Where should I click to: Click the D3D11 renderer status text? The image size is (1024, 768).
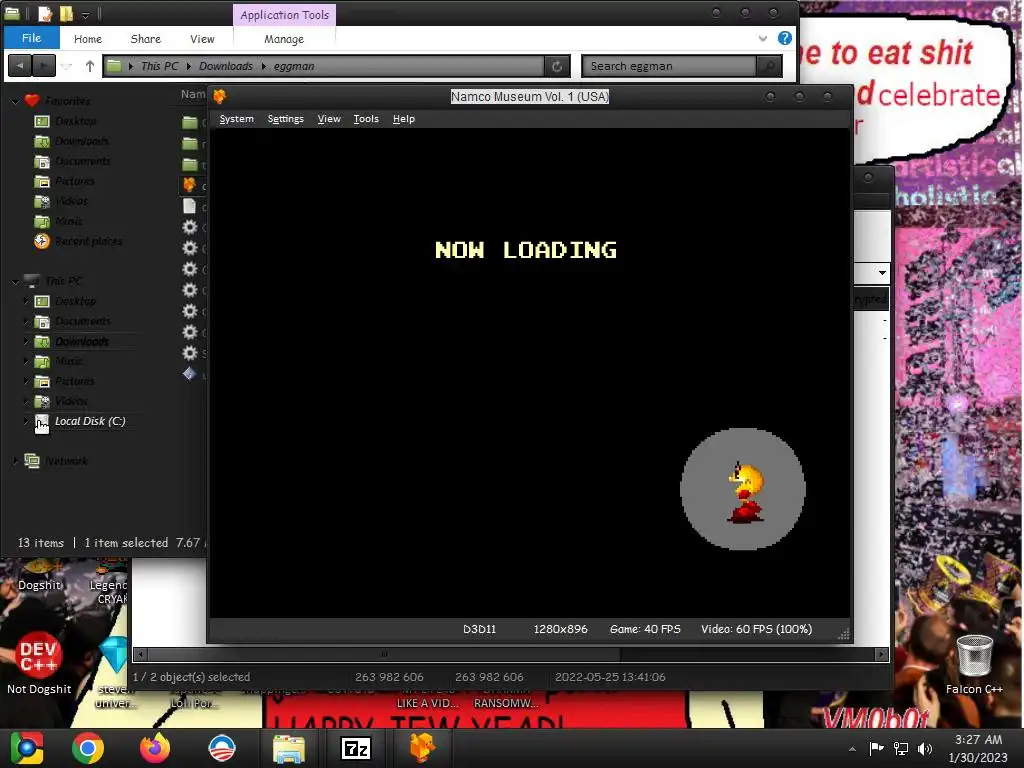point(479,630)
